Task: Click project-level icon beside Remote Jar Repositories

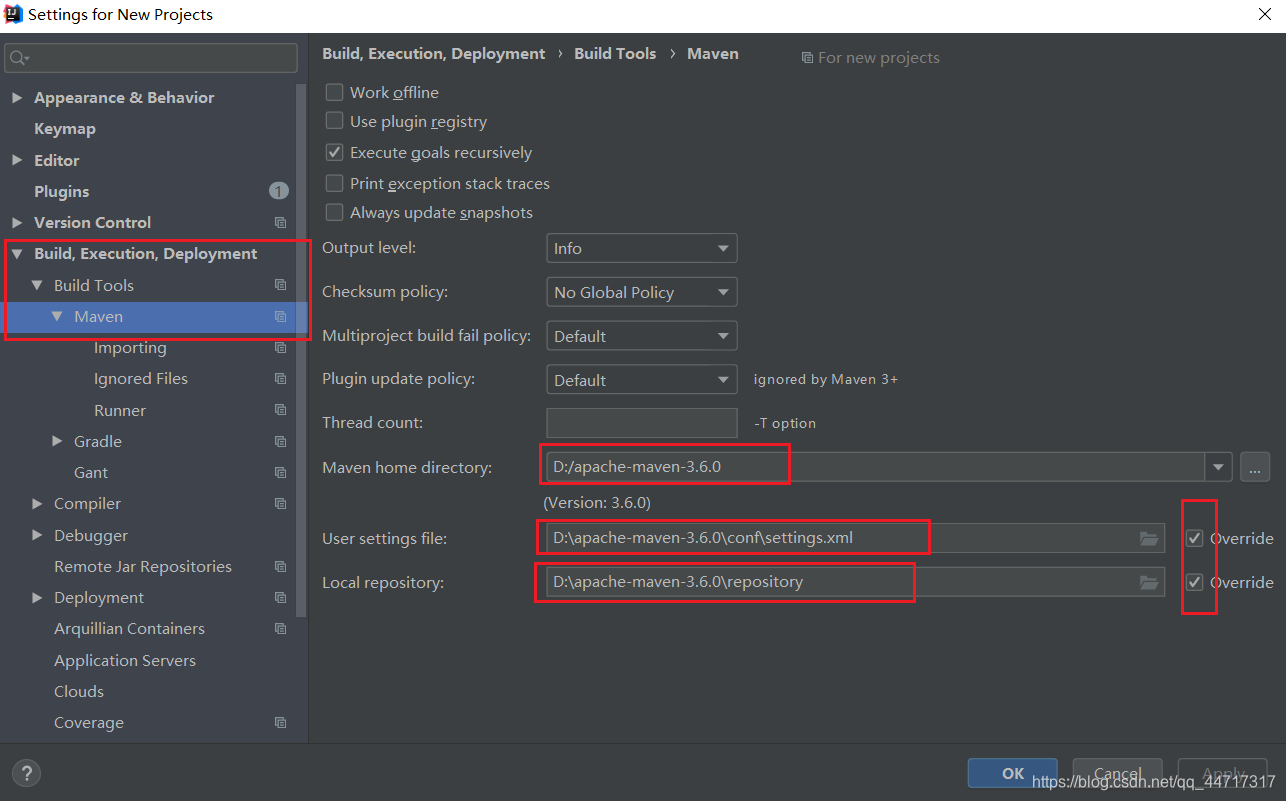Action: (x=281, y=566)
